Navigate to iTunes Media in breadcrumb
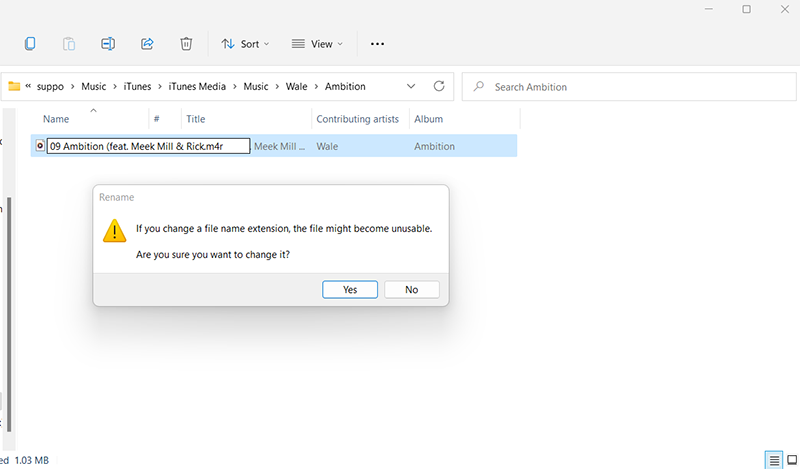 coord(196,87)
